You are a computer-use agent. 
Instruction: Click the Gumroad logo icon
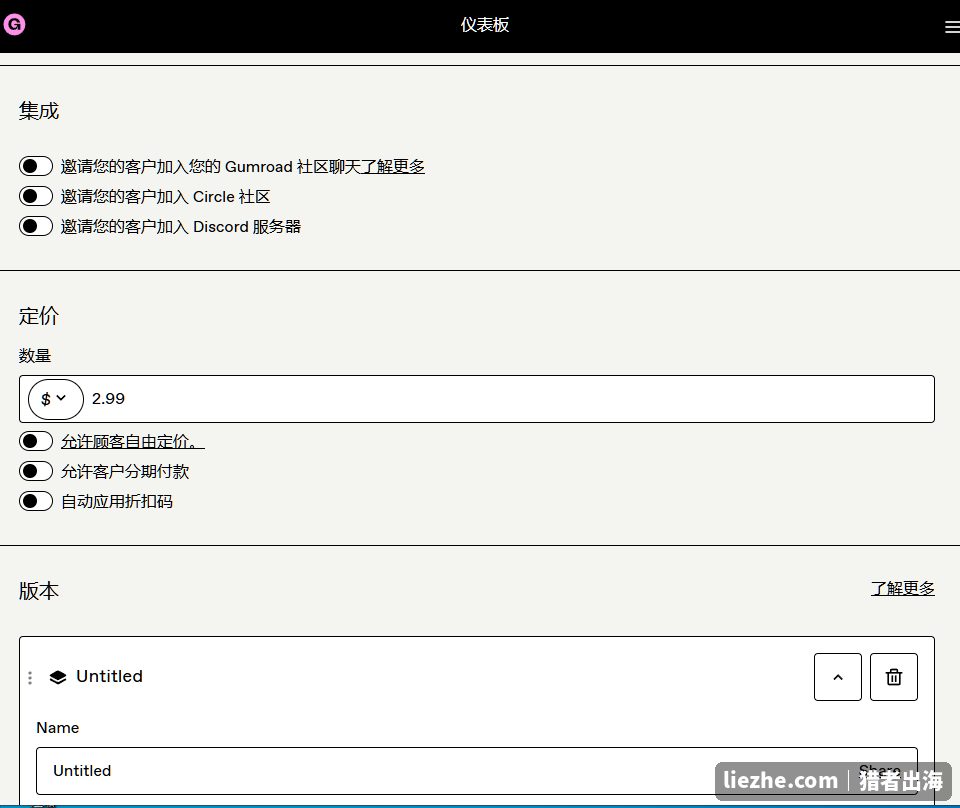pos(14,24)
